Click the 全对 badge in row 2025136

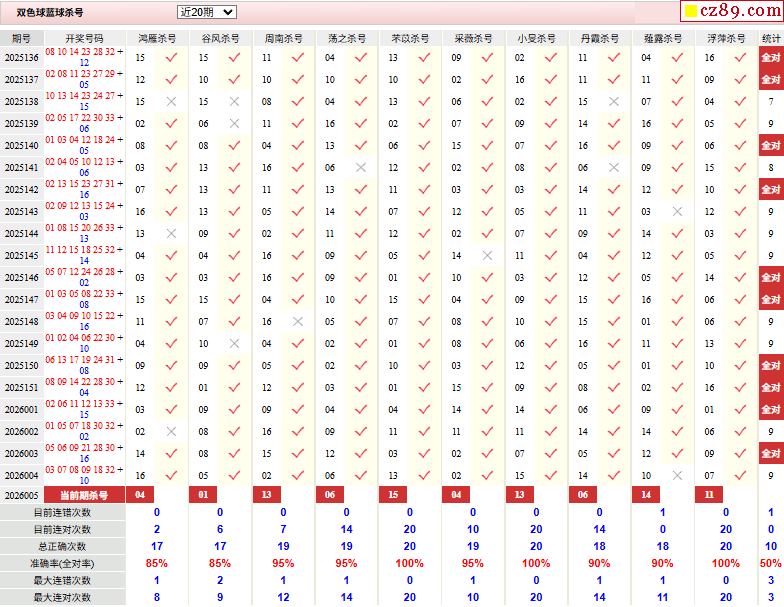(770, 58)
